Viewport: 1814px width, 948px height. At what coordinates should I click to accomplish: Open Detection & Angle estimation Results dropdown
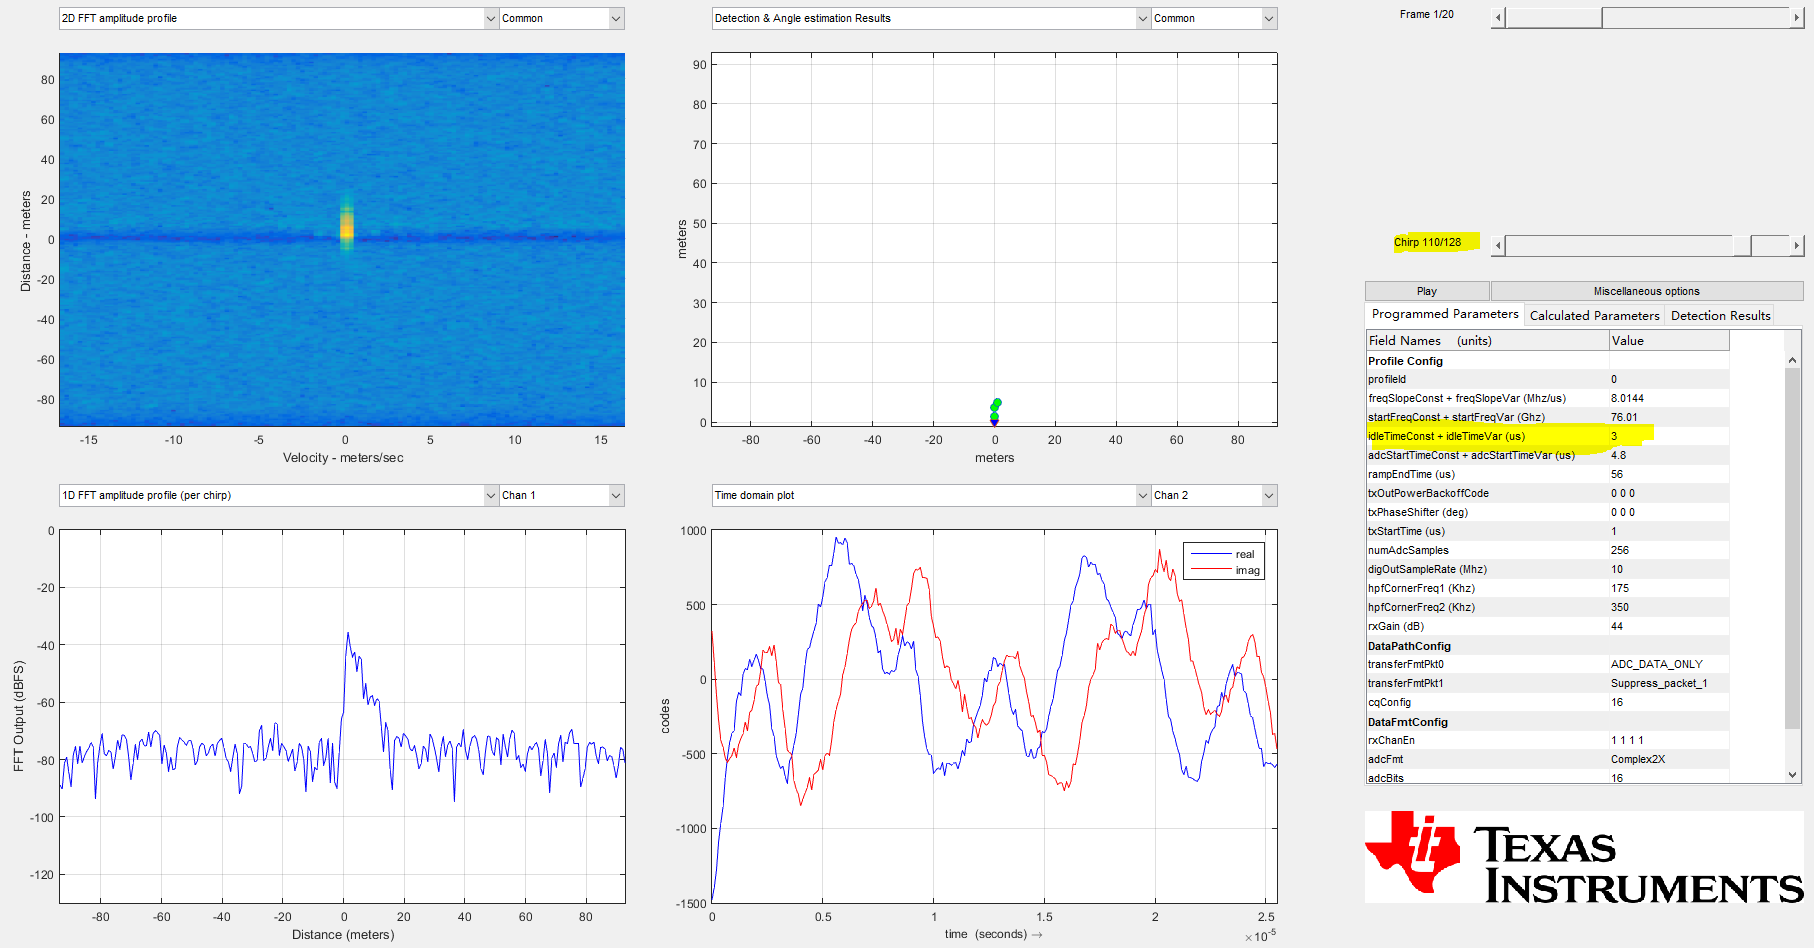click(x=930, y=18)
